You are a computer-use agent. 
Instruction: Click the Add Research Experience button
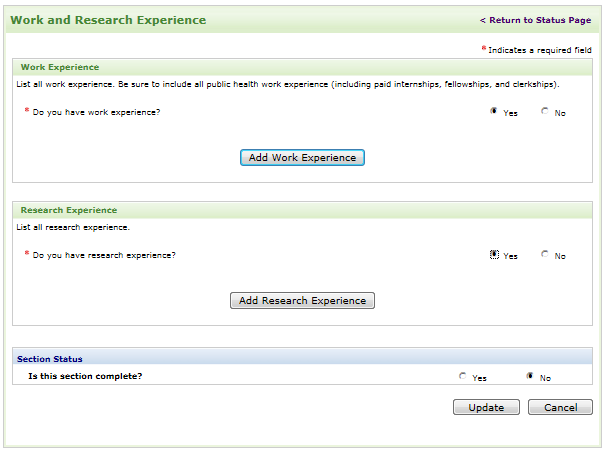[x=302, y=300]
